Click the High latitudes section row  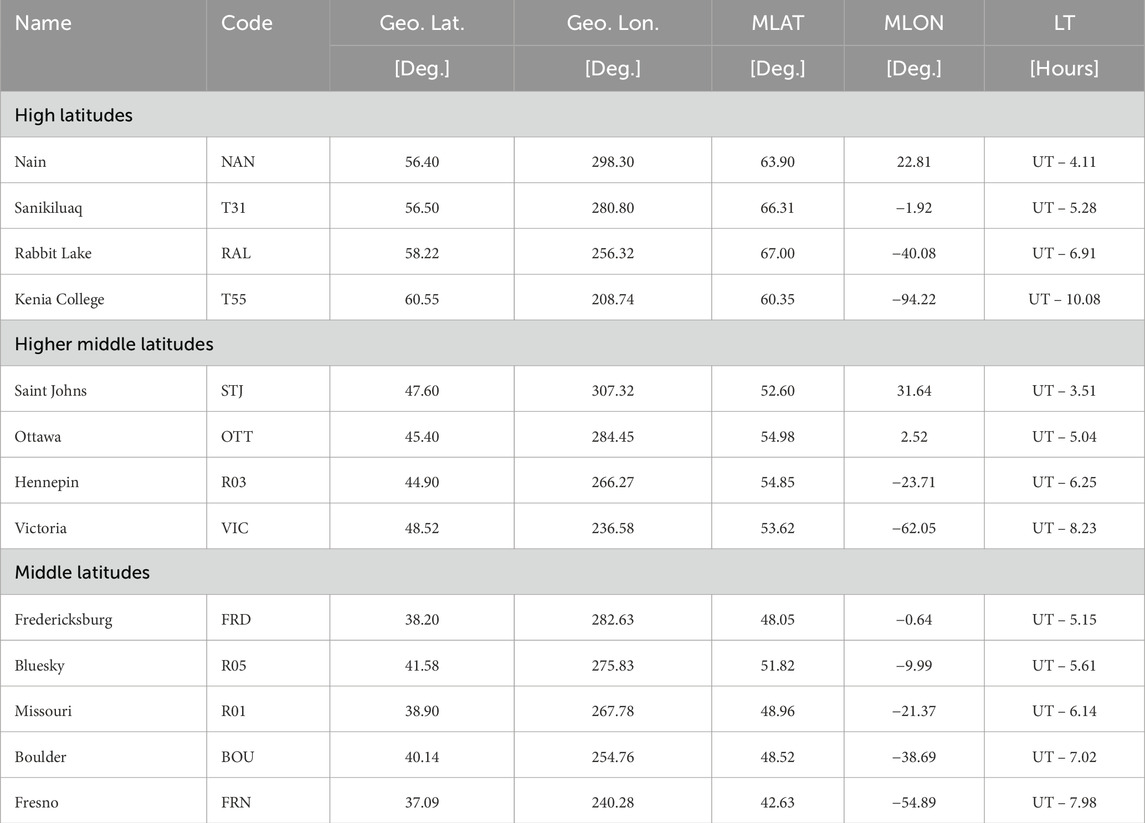pyautogui.click(x=572, y=115)
